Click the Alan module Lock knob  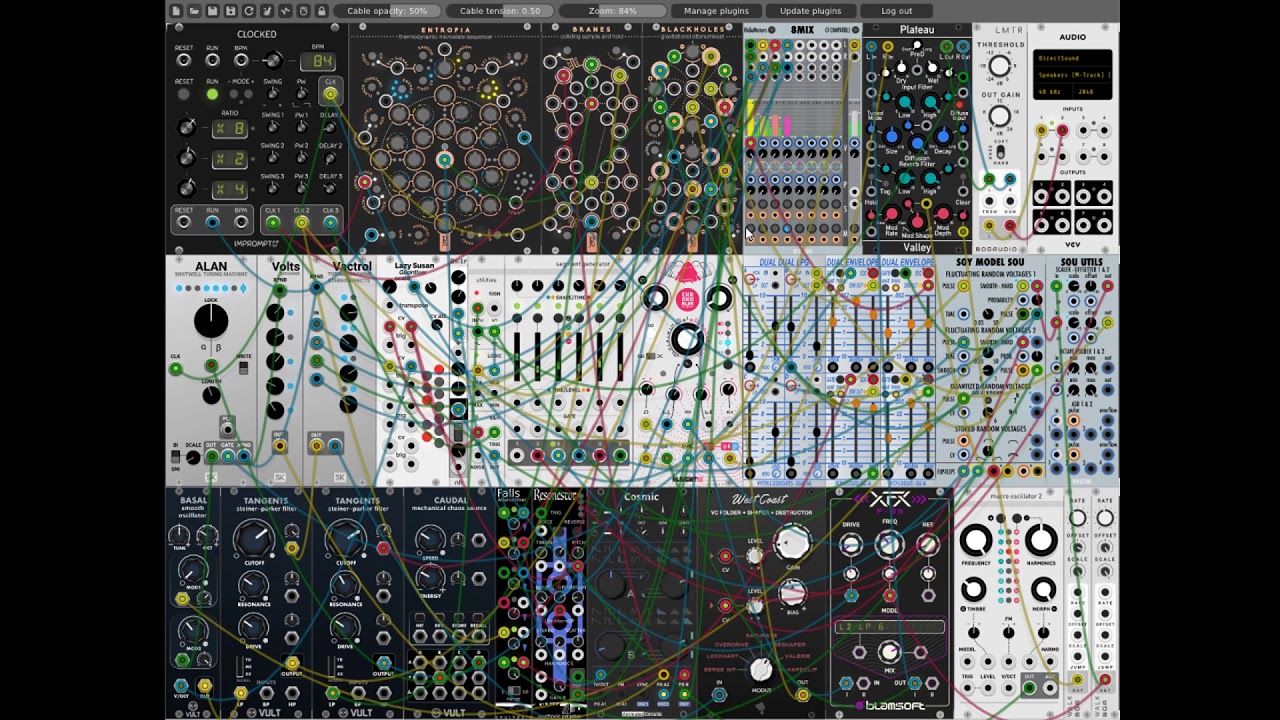pyautogui.click(x=211, y=320)
